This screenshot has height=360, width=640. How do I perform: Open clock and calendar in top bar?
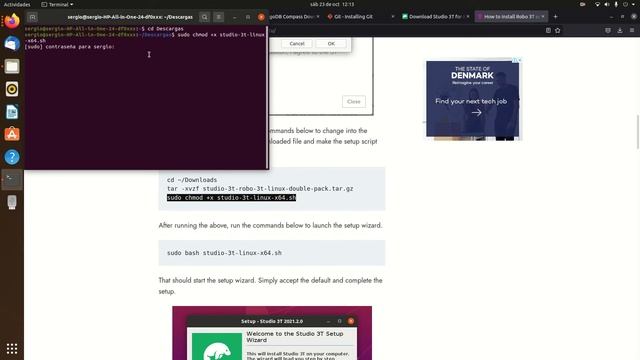pos(332,4)
